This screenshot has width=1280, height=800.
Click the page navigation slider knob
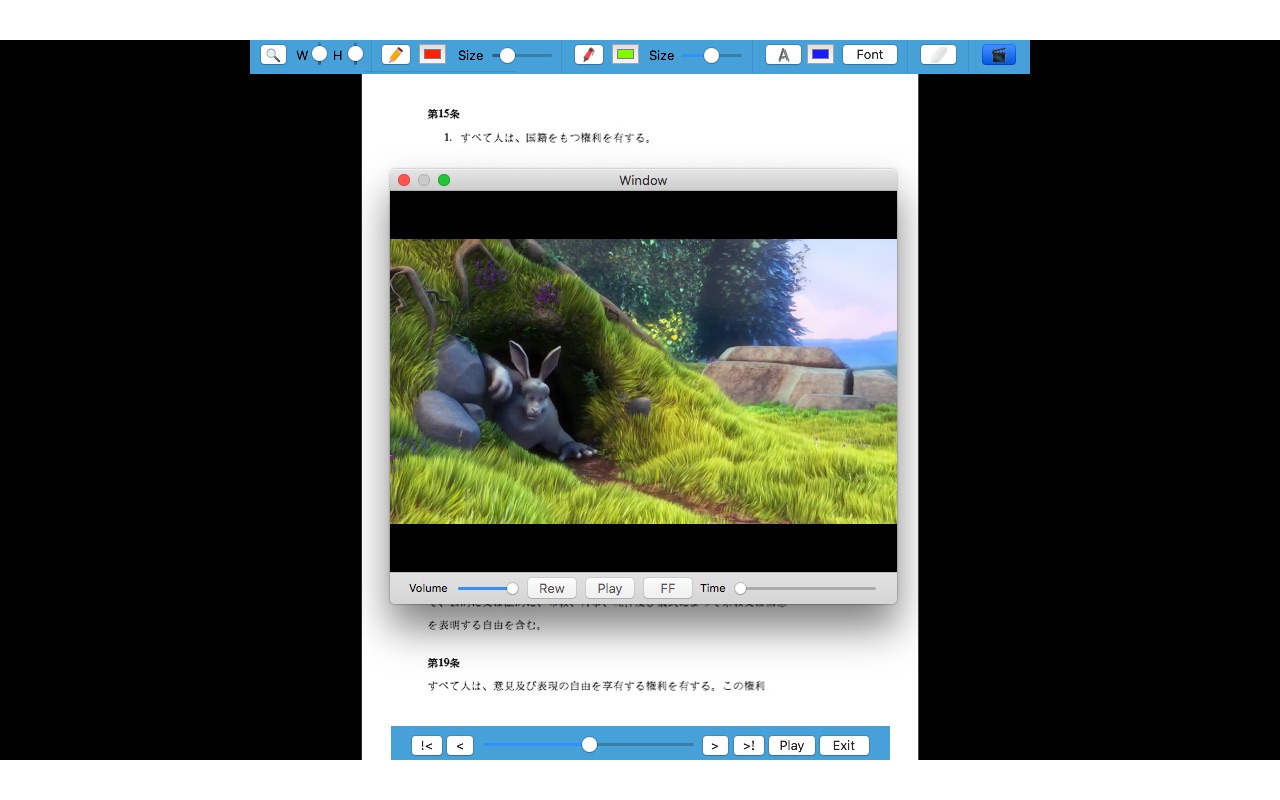coord(589,744)
